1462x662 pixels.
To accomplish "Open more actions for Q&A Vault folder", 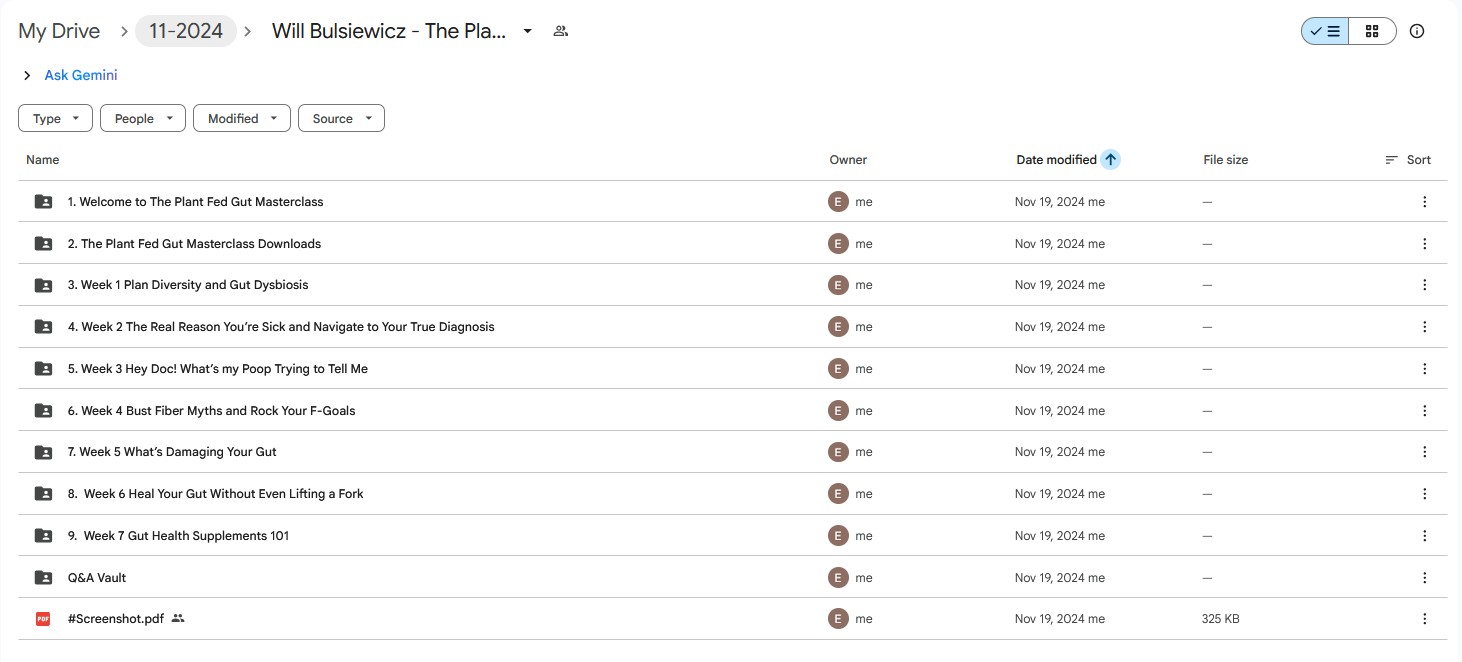I will (1425, 577).
